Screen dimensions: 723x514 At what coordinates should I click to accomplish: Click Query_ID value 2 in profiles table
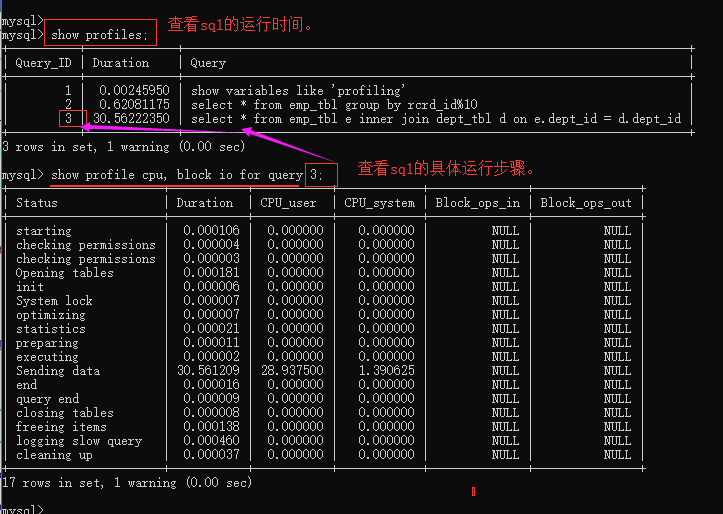tap(68, 105)
